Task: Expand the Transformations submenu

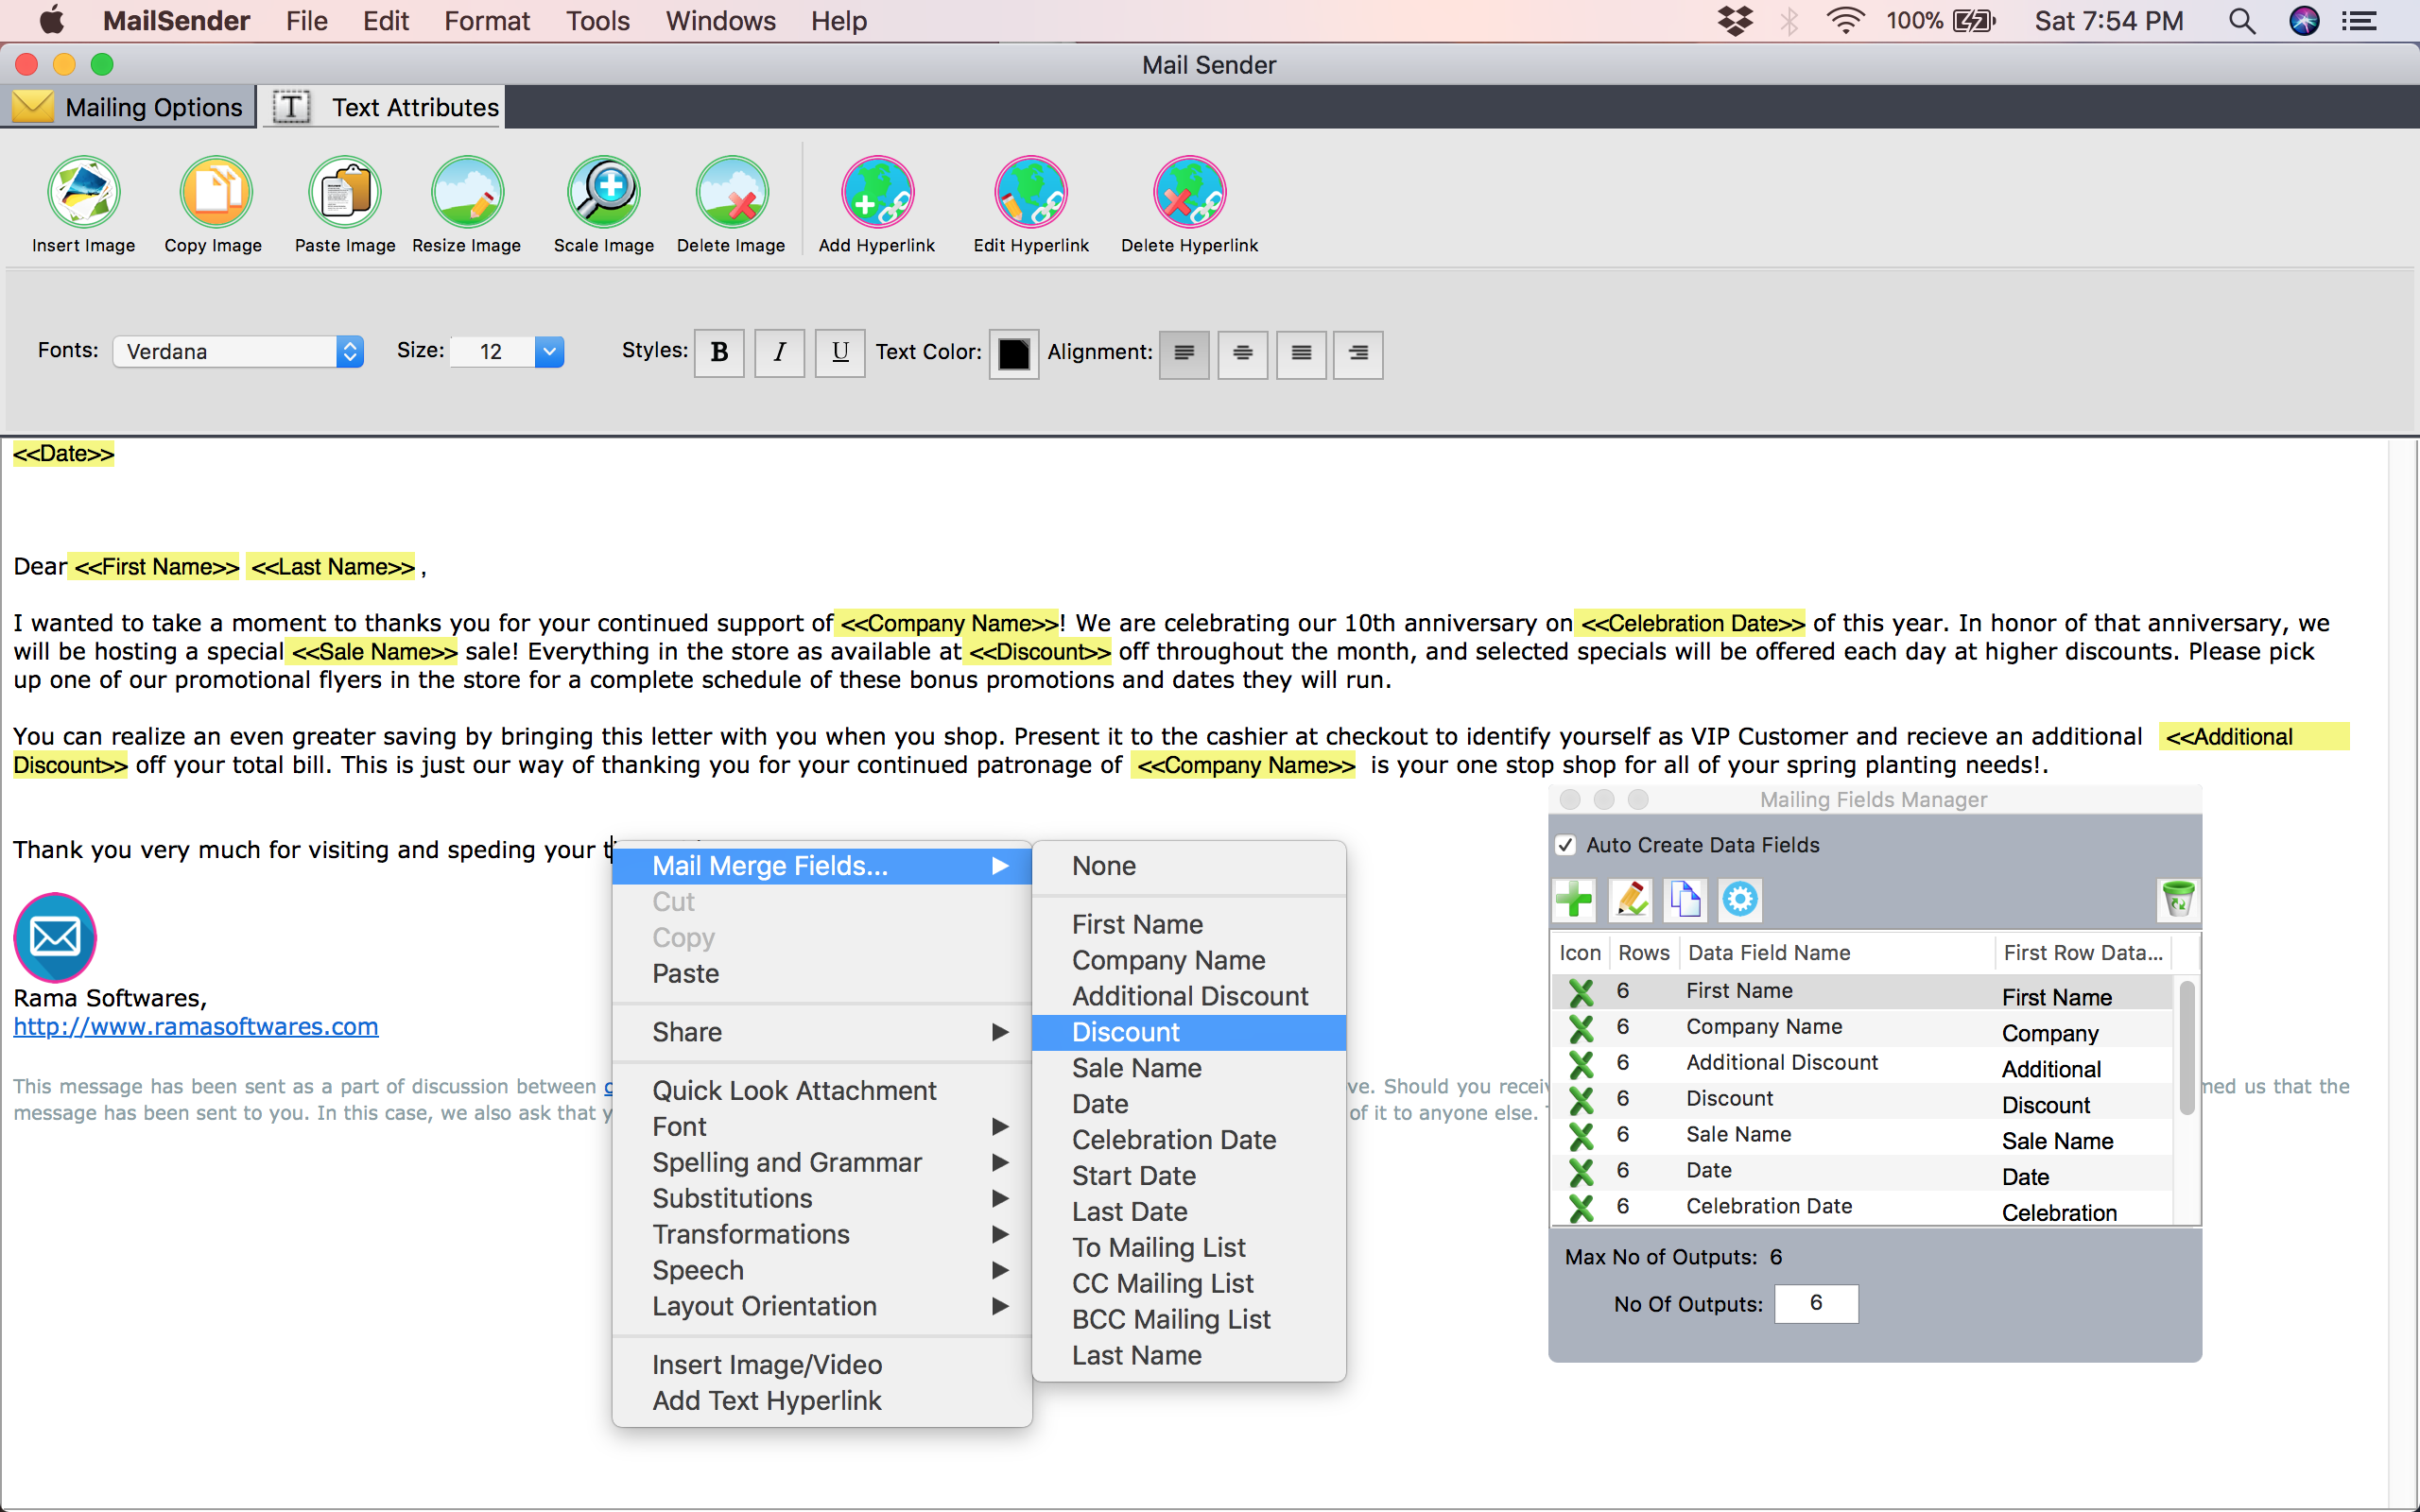Action: tap(822, 1235)
